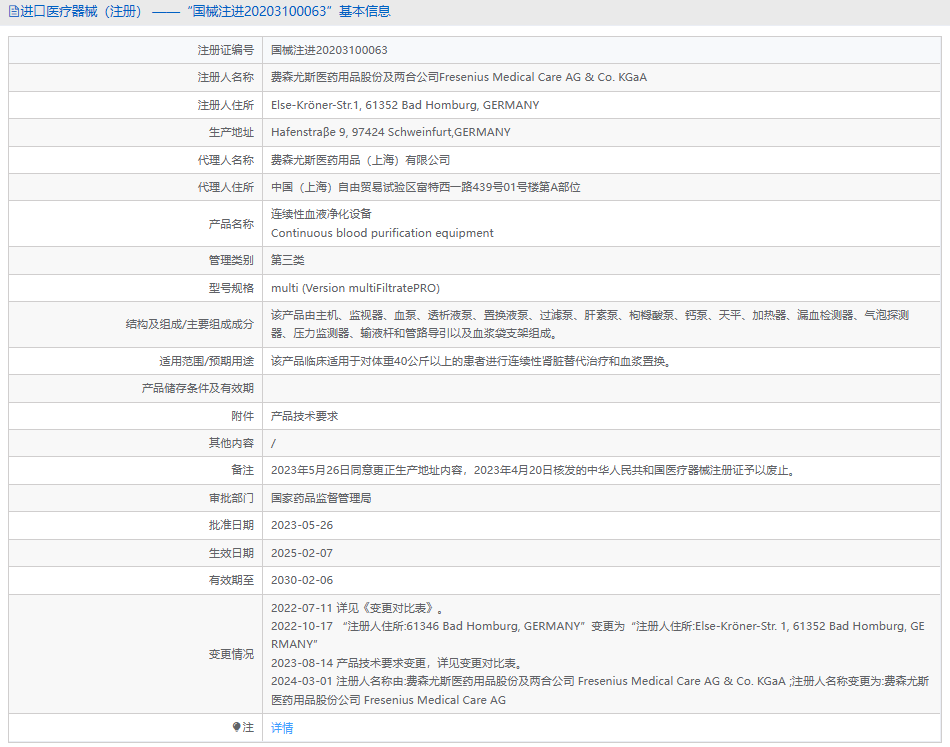
Task: Click expiry date 2030-02-06
Action: 302,580
